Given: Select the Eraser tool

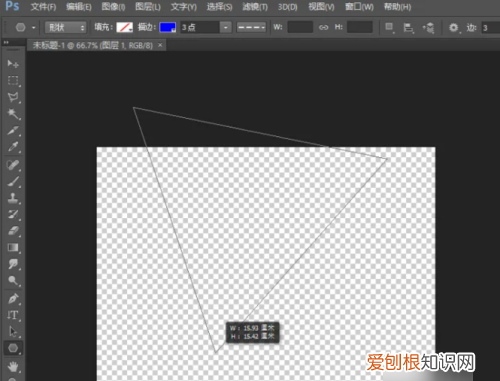Looking at the screenshot, I should [13, 231].
